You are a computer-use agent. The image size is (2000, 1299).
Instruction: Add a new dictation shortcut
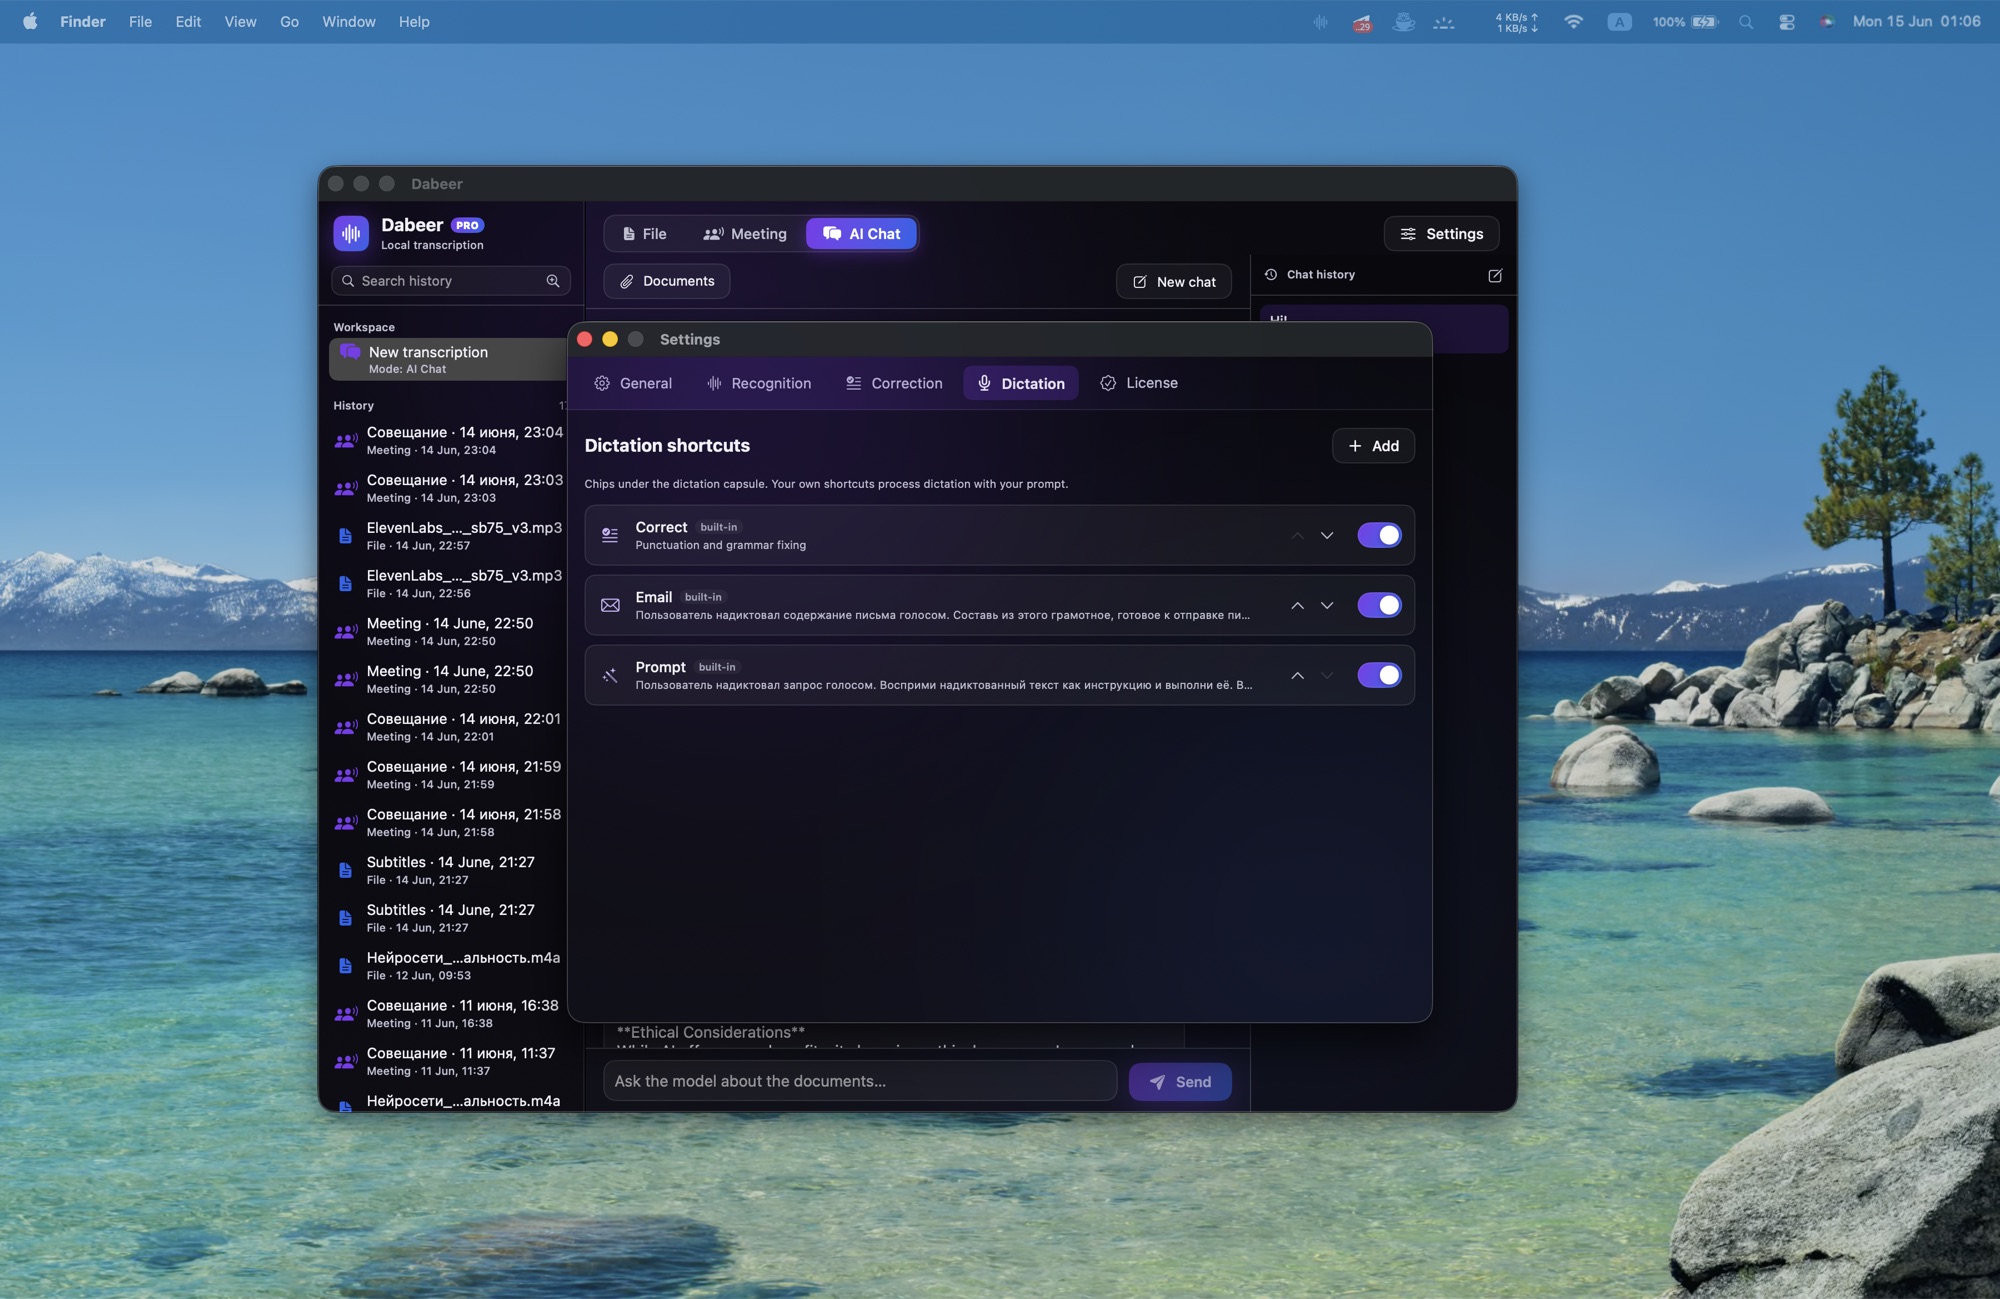click(1373, 446)
